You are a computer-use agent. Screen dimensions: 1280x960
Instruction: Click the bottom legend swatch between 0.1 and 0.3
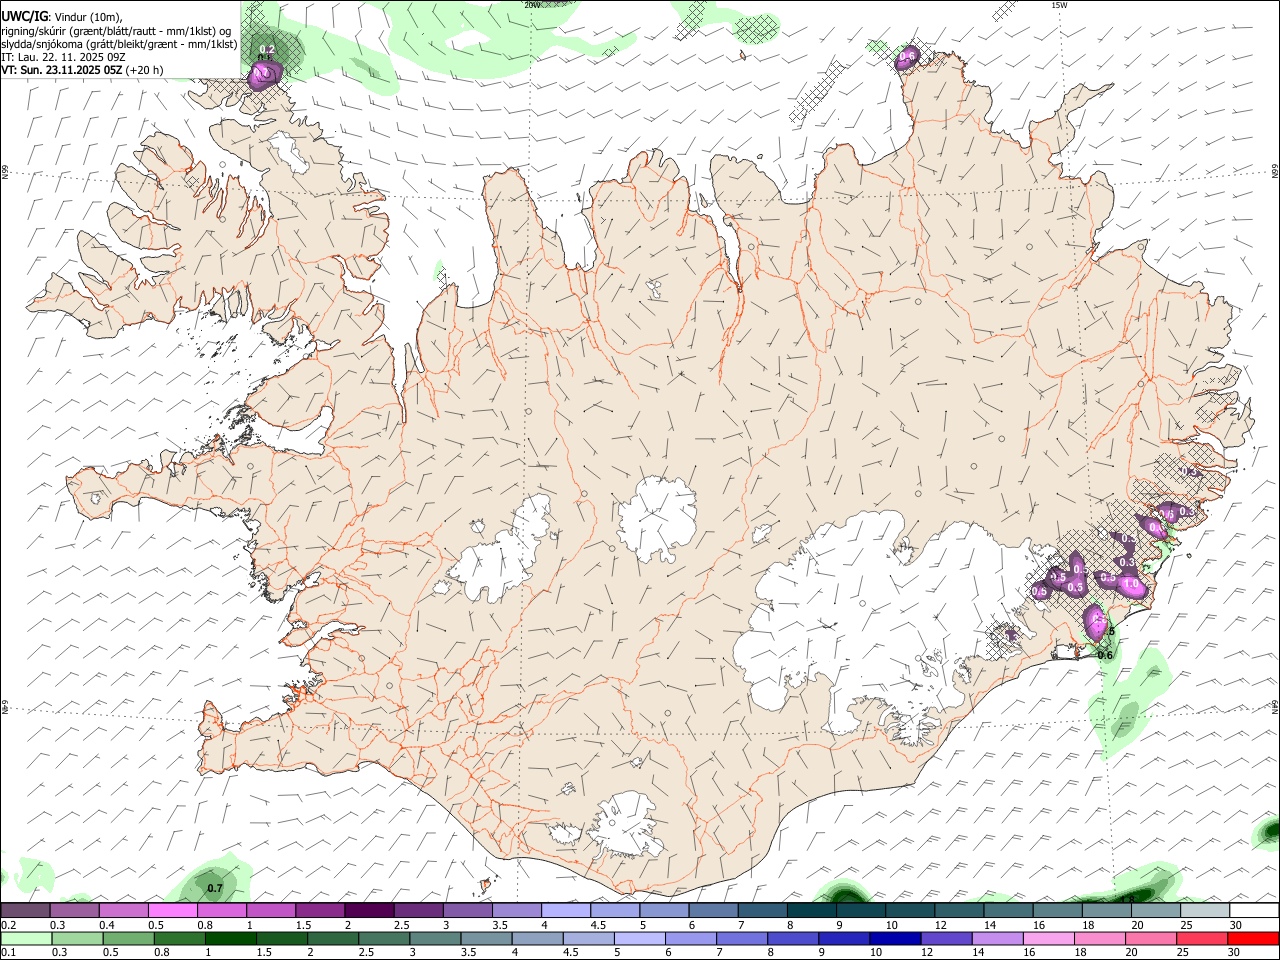(x=26, y=938)
